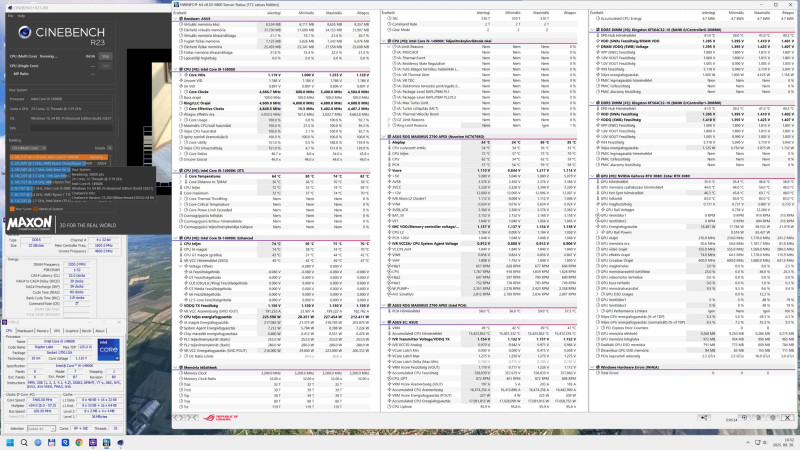Open the Ranking CPU (Multi Core) dropdown

(28, 148)
